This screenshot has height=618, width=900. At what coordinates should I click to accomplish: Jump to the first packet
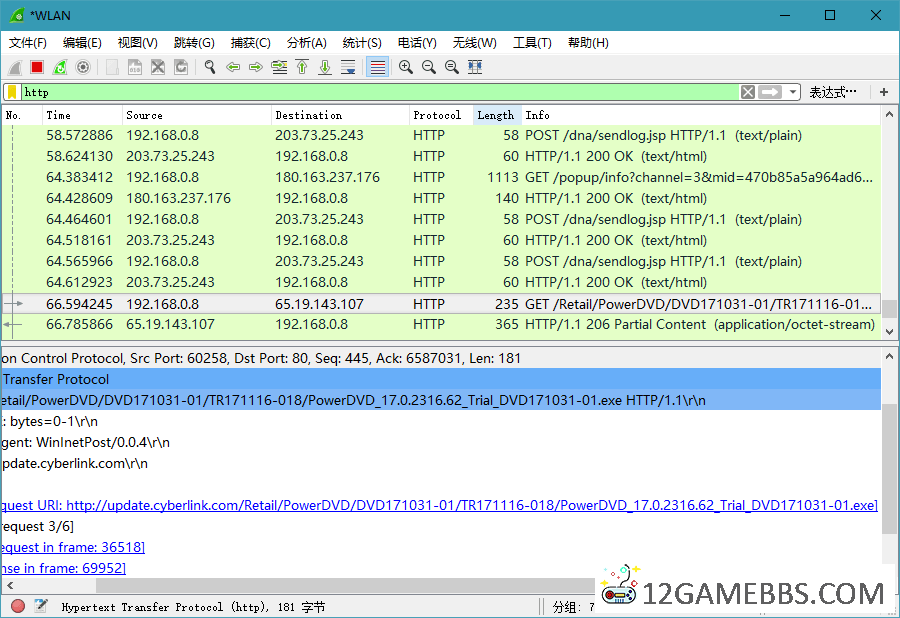click(x=302, y=68)
